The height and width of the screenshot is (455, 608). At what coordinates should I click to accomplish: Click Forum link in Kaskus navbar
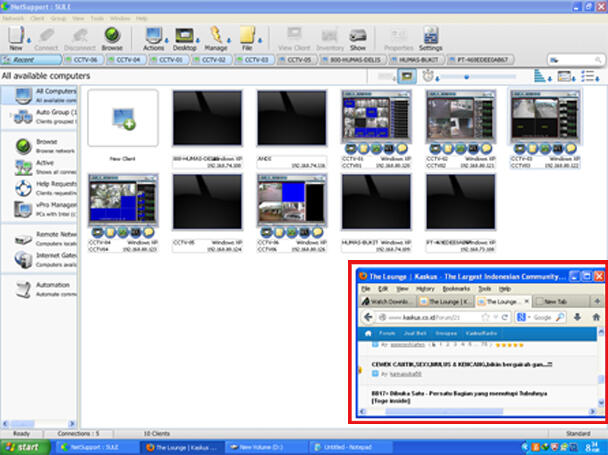tap(387, 333)
